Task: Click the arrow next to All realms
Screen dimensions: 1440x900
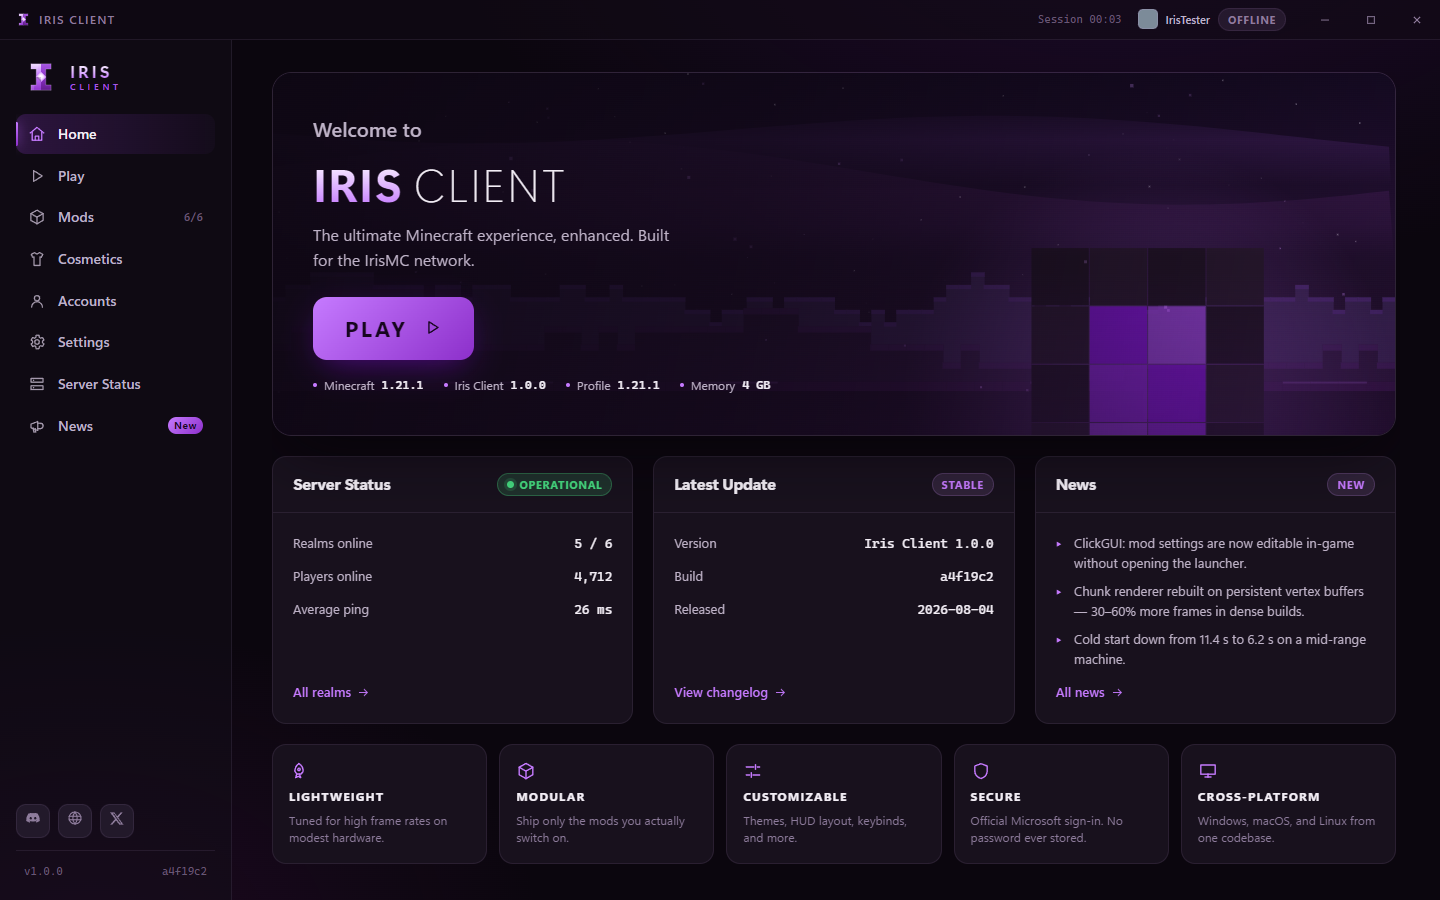Action: (x=363, y=692)
